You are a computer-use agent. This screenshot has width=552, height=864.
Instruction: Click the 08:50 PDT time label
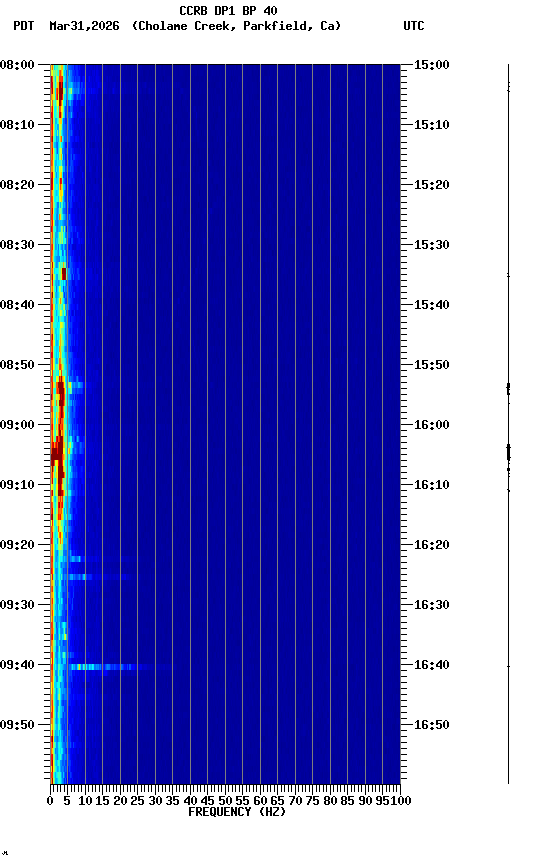coord(17,365)
